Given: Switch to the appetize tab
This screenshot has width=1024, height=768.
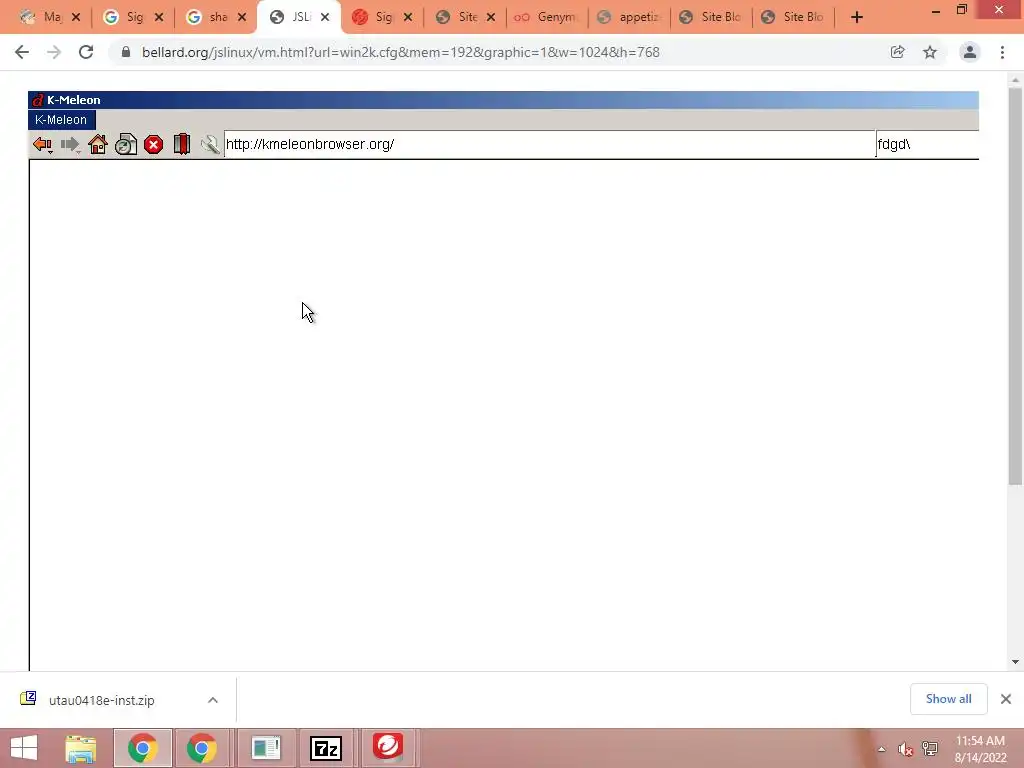Looking at the screenshot, I should tap(630, 17).
